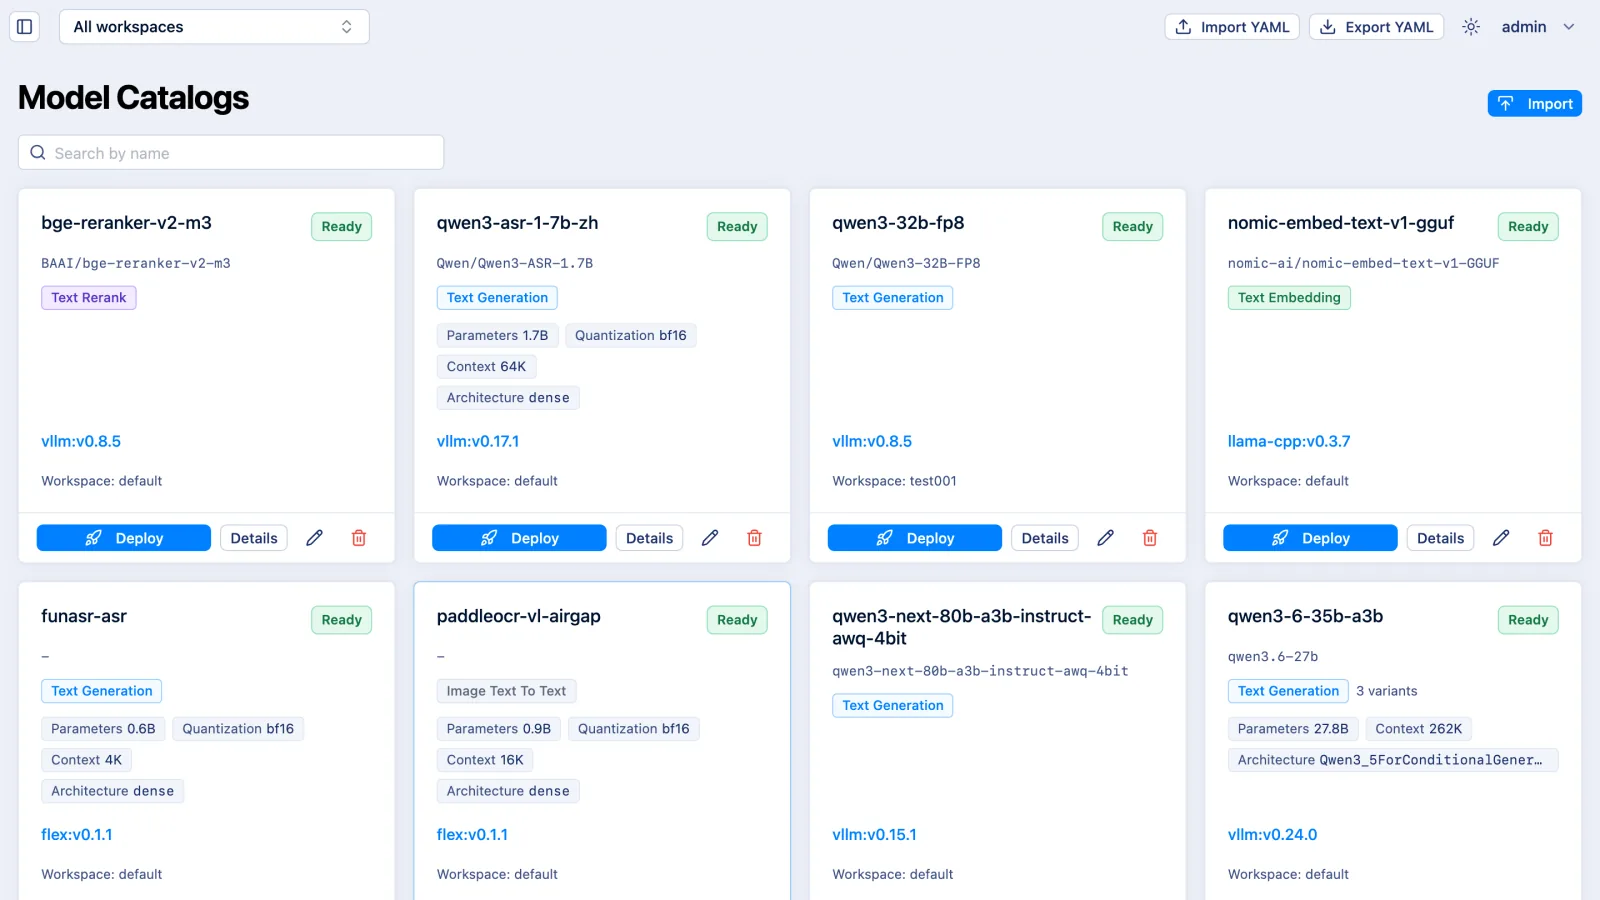Open the vllm:v0.24.0 engine link
This screenshot has width=1600, height=900.
pos(1272,834)
